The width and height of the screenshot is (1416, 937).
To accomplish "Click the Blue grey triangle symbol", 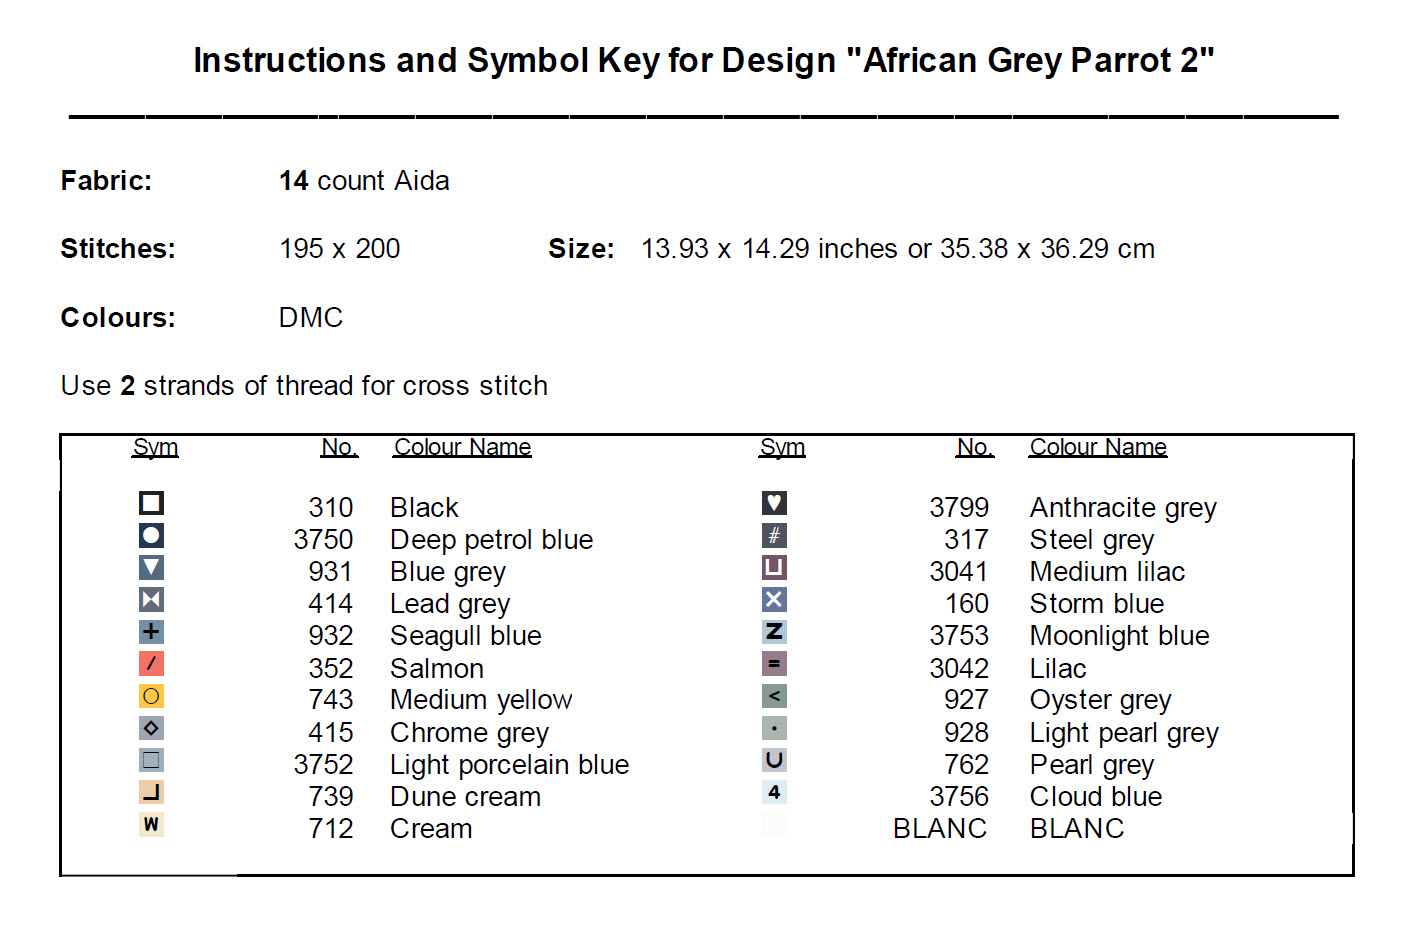I will point(151,567).
